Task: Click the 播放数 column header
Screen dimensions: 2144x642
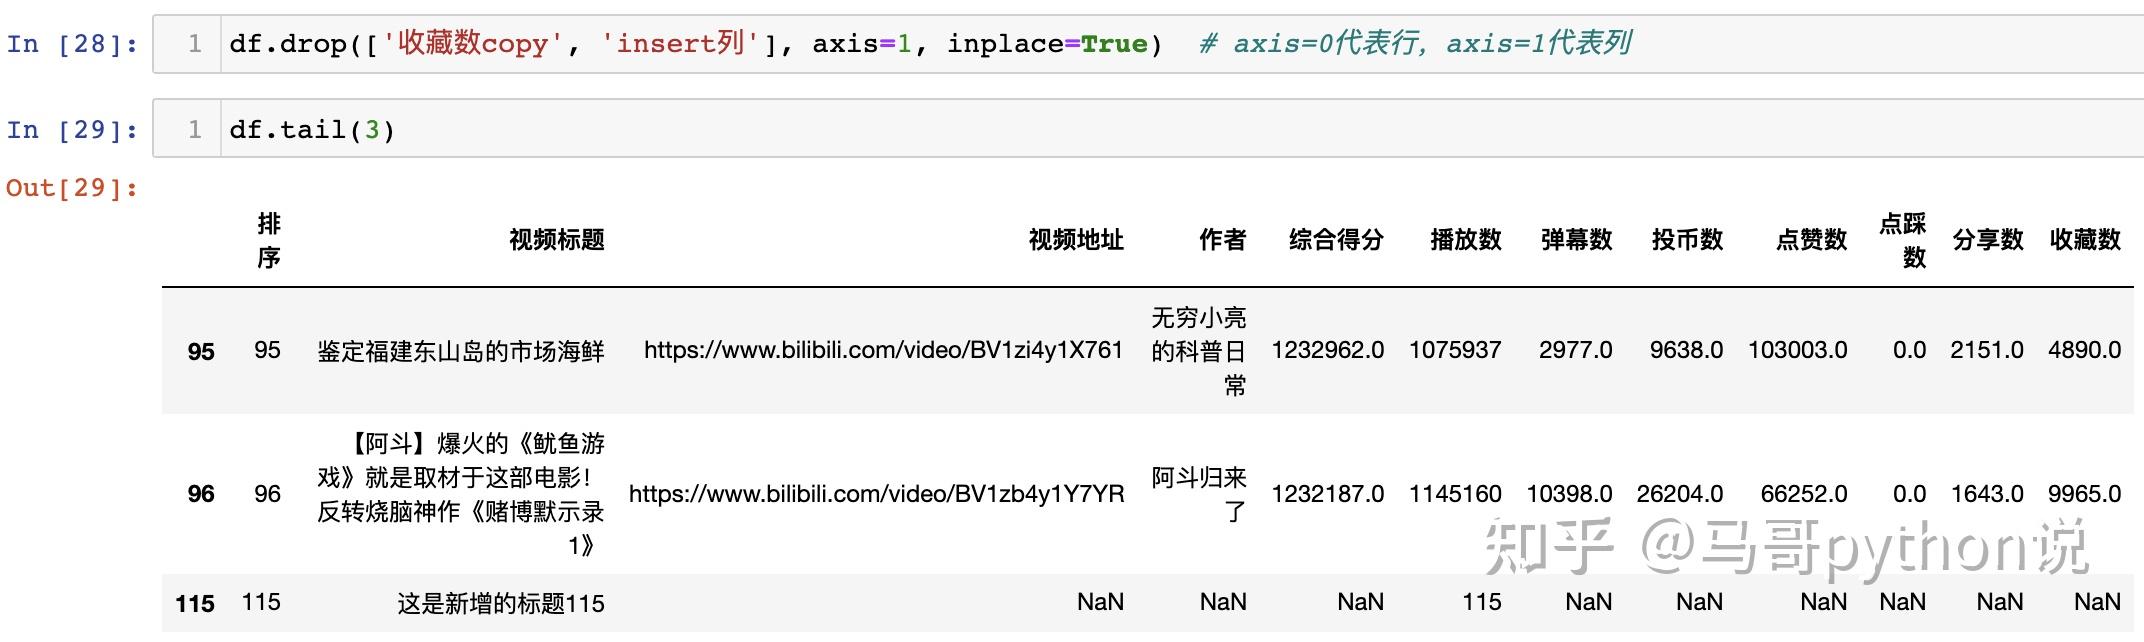Action: (x=1465, y=240)
